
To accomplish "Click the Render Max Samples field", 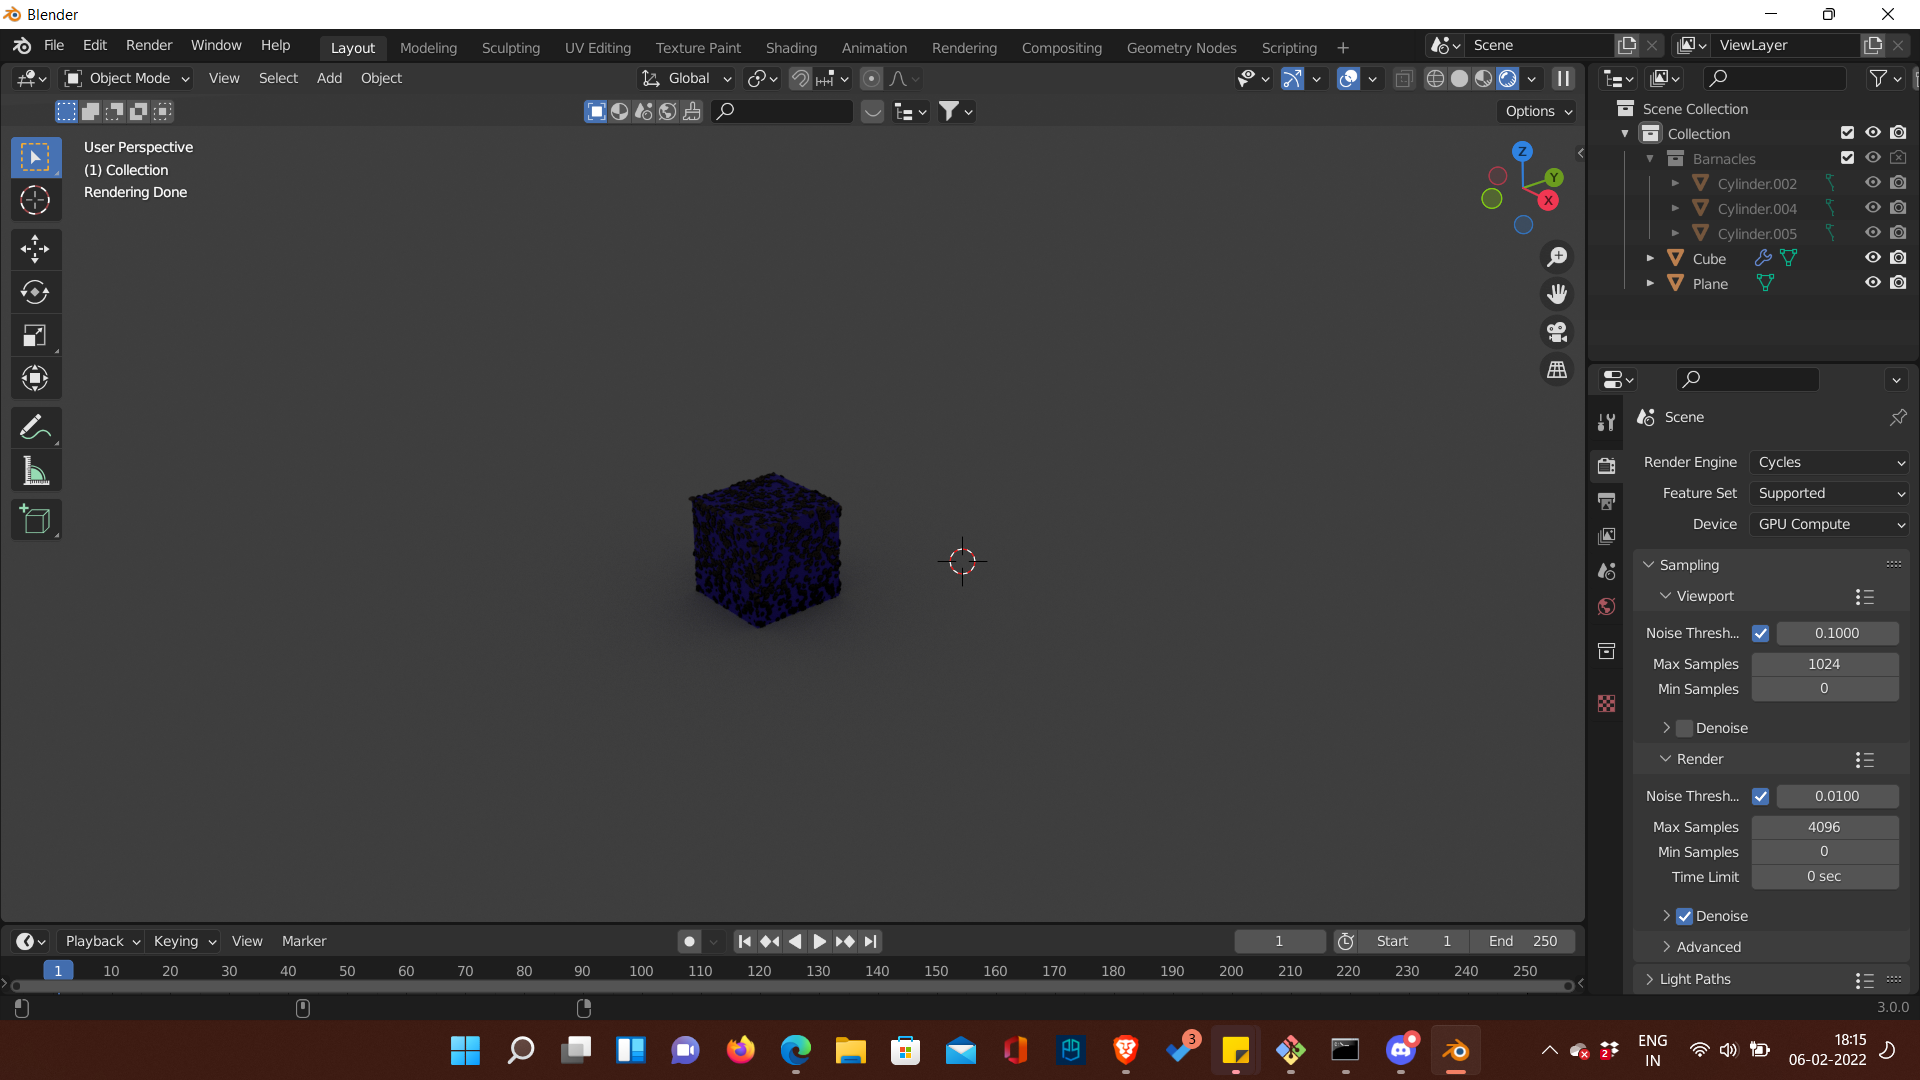I will pyautogui.click(x=1824, y=827).
